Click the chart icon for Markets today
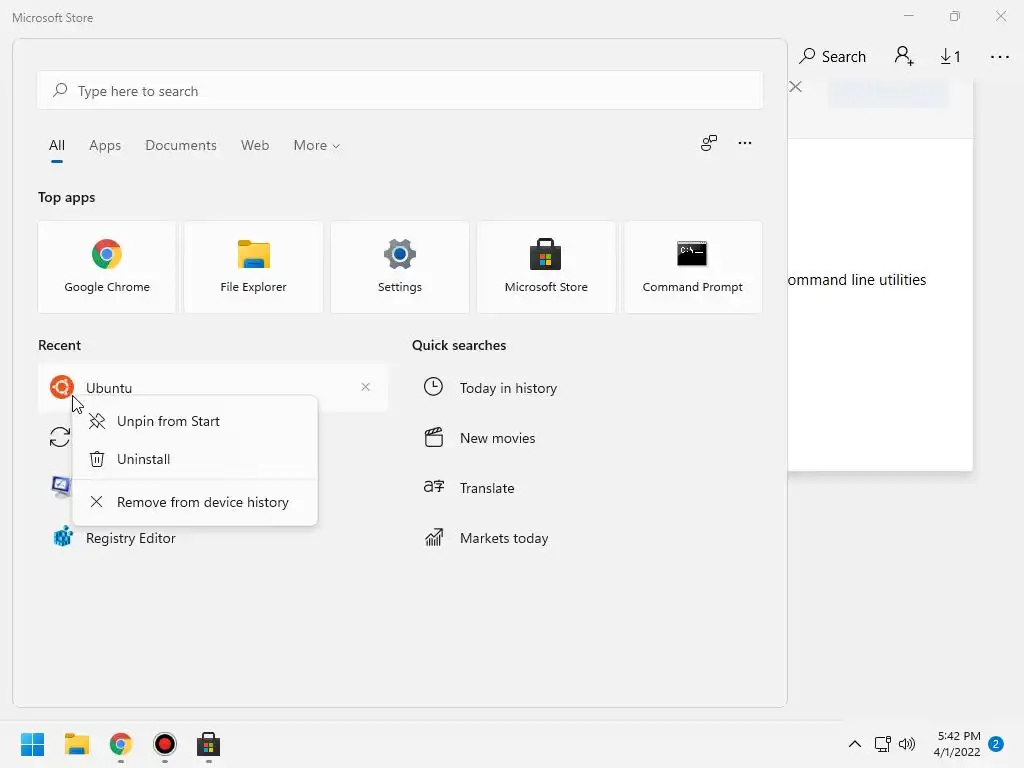The height and width of the screenshot is (768, 1024). (434, 537)
